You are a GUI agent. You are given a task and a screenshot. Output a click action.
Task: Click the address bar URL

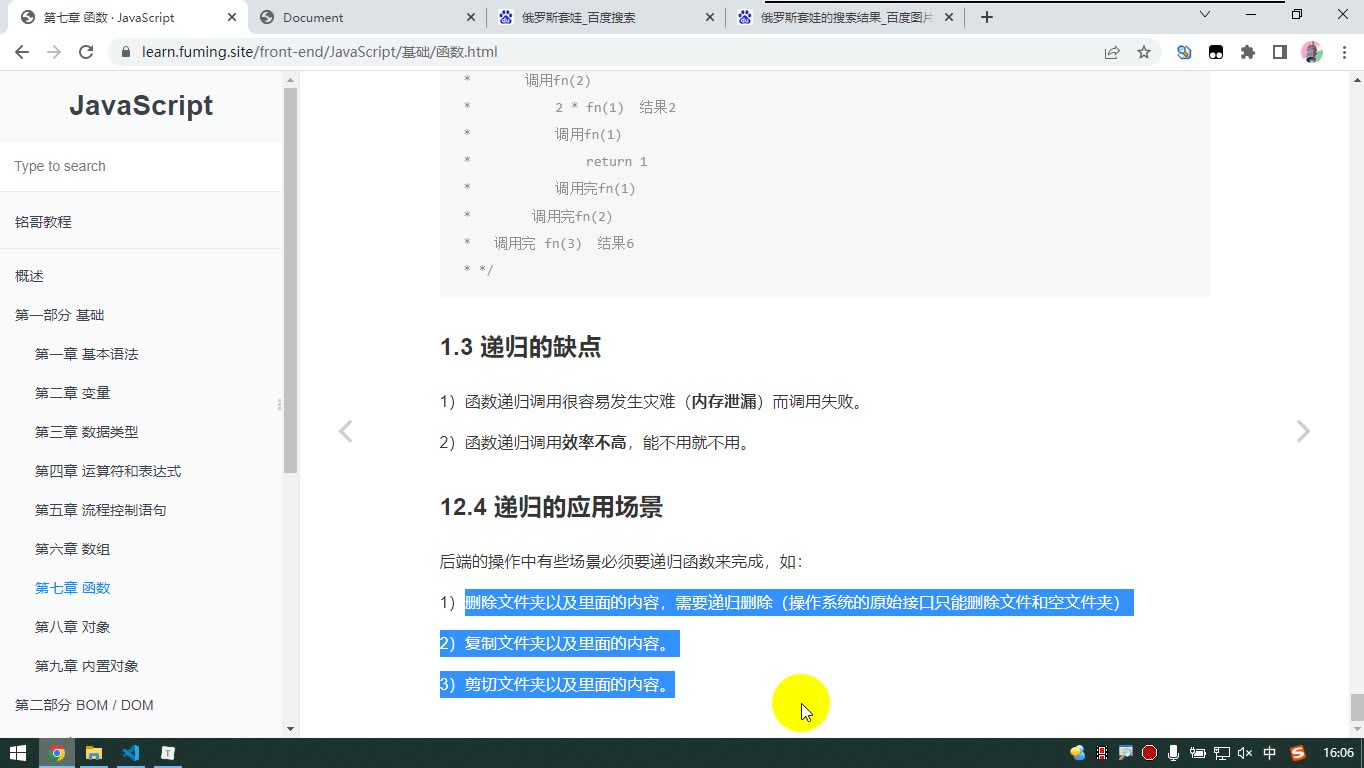pyautogui.click(x=319, y=52)
